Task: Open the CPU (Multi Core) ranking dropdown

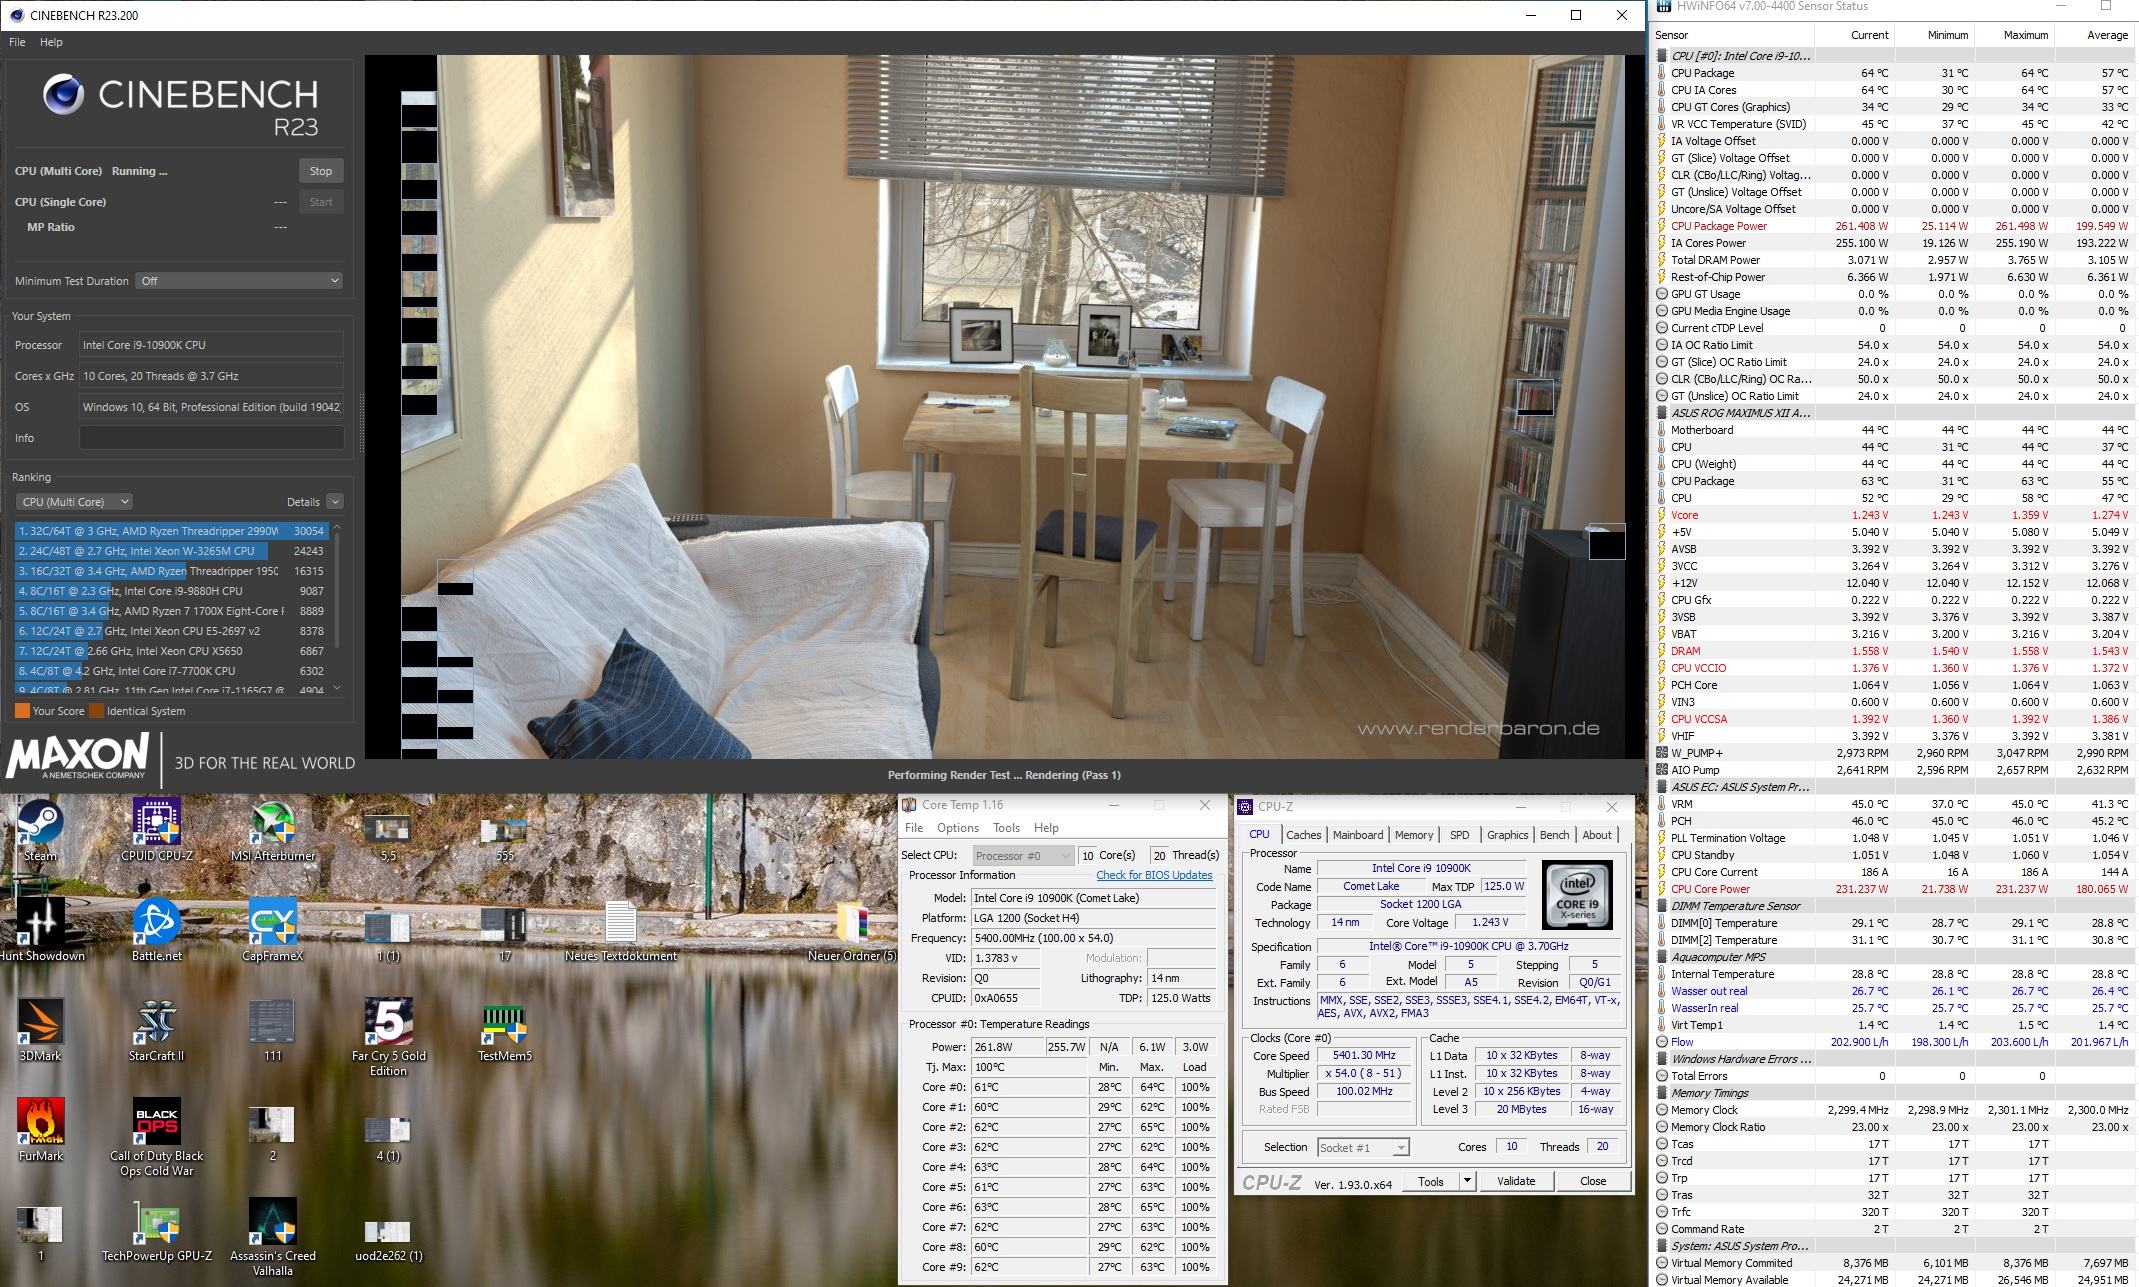Action: 74,502
